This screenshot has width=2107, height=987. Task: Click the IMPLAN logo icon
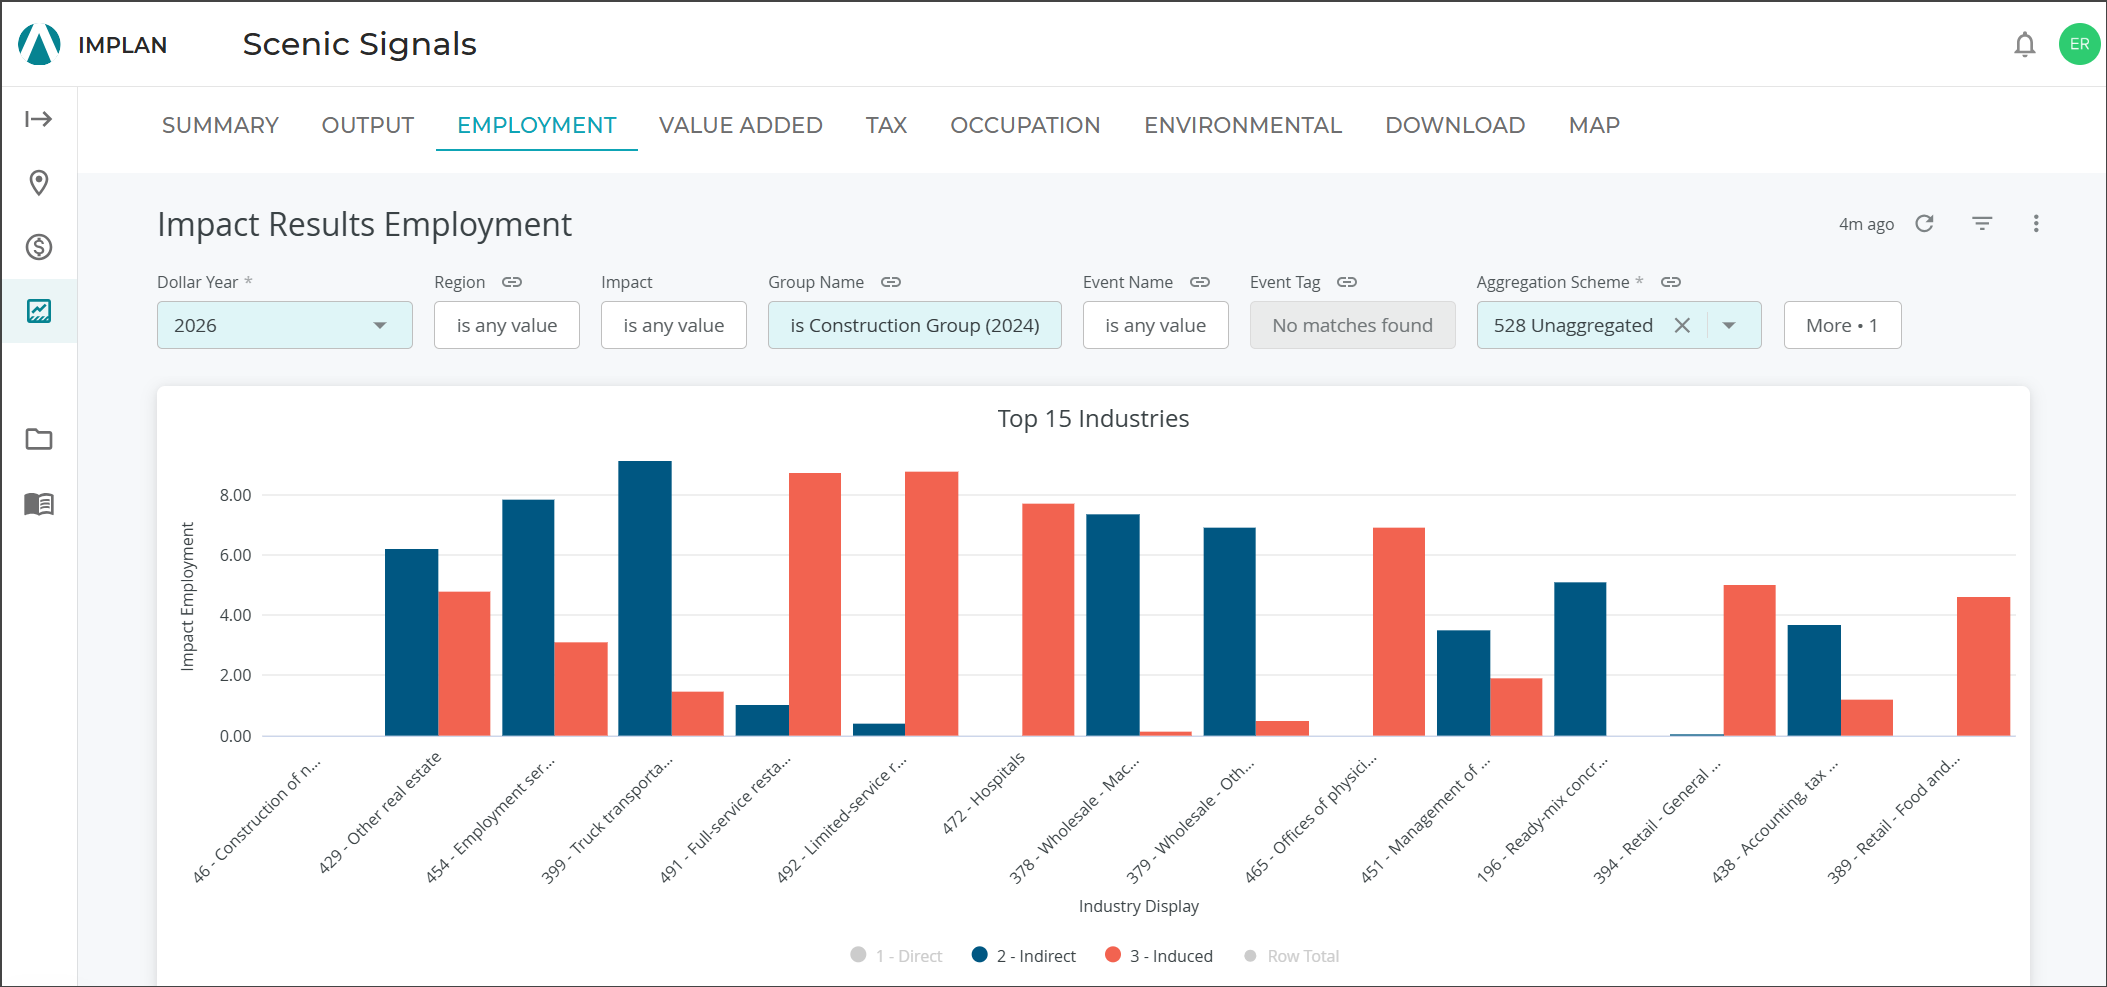39,44
